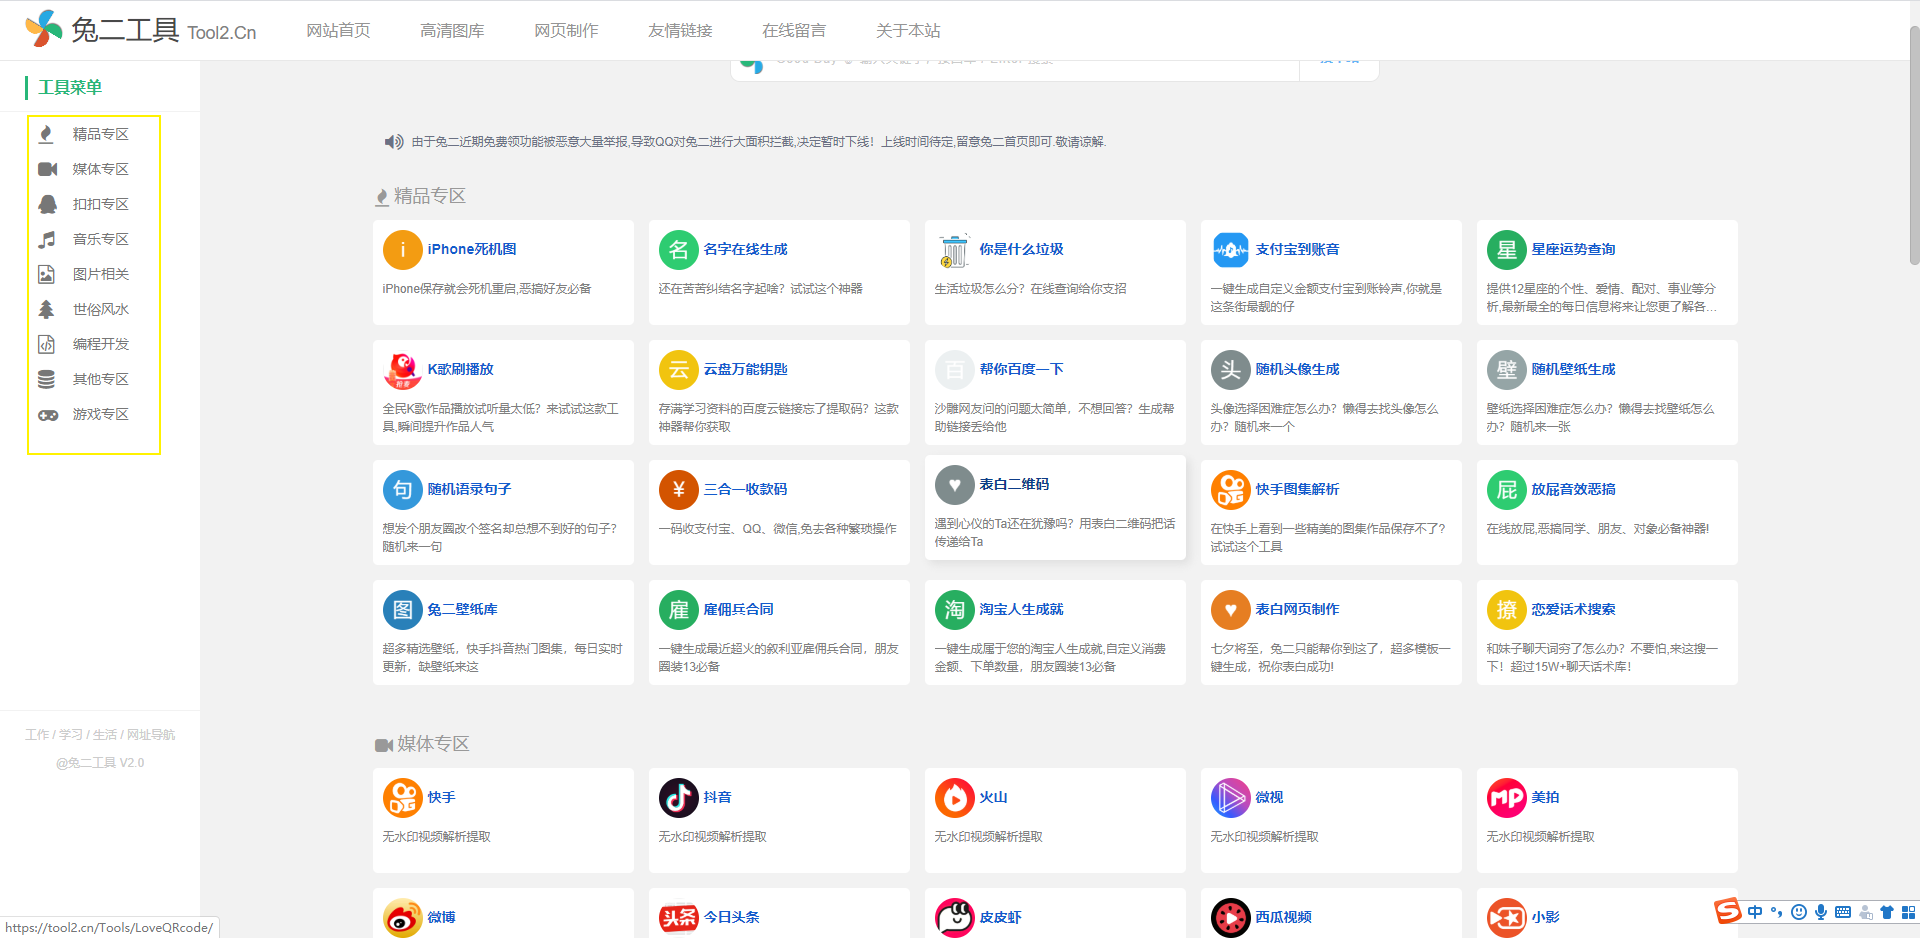
Task: Open the 淘宝人生成就 icon
Action: click(x=954, y=610)
